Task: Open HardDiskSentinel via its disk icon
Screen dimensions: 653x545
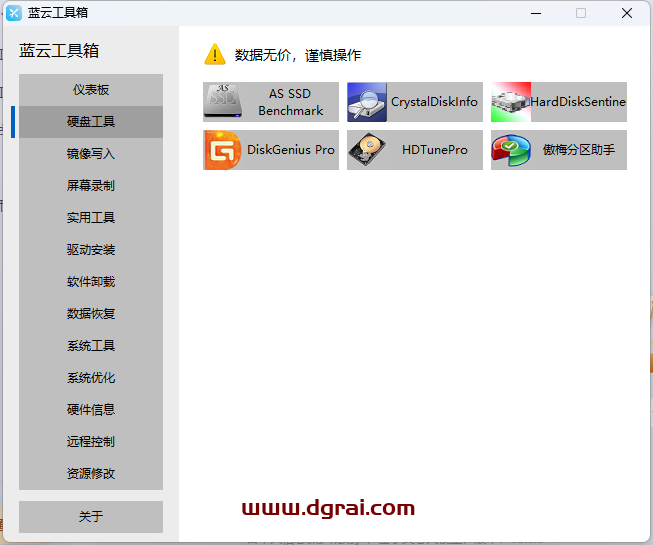Action: point(511,102)
